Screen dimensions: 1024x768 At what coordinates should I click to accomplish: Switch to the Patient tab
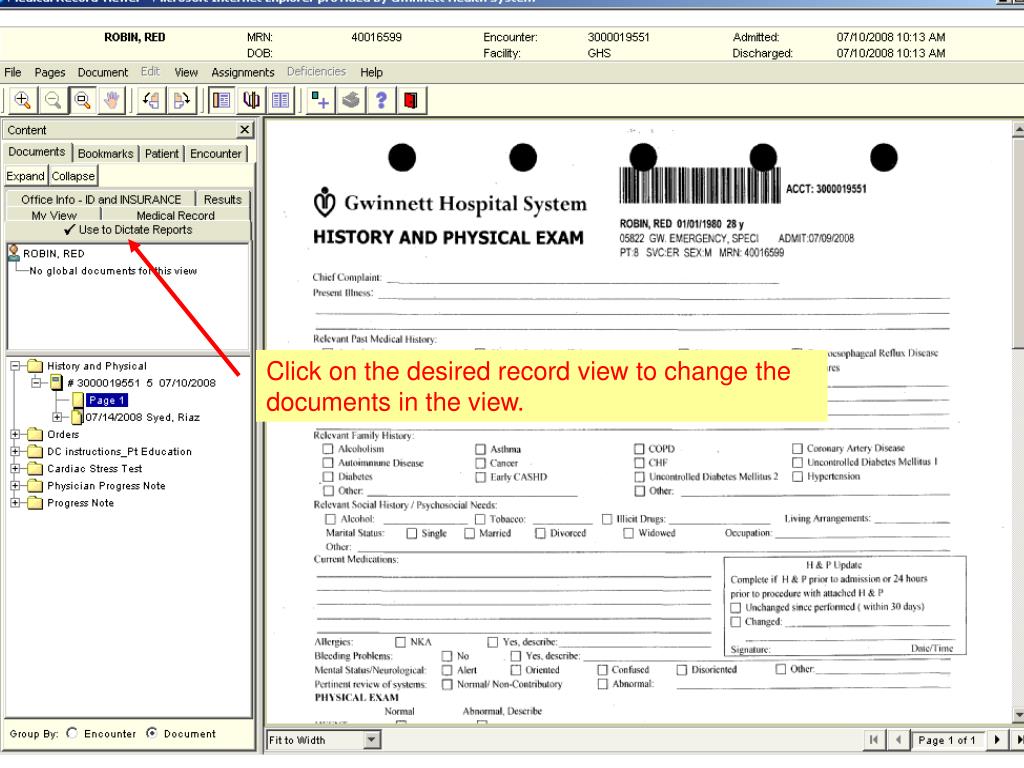point(161,153)
